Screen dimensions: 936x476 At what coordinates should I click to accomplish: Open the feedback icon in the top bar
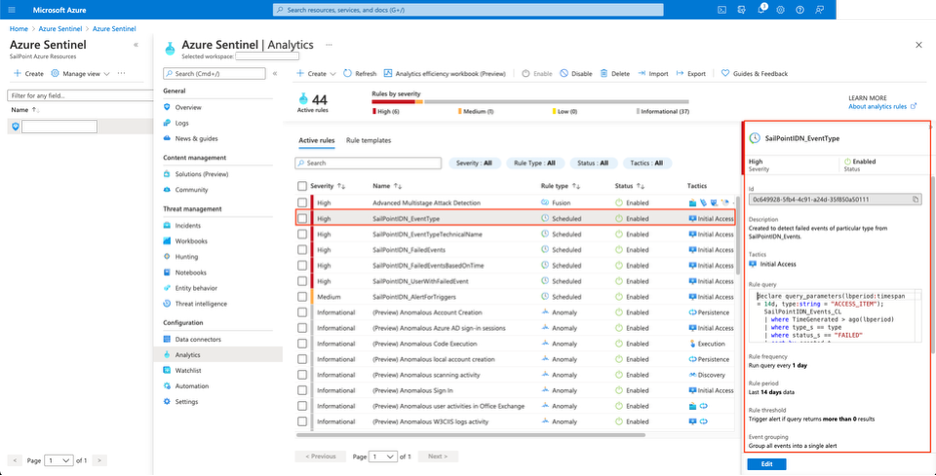pyautogui.click(x=820, y=10)
